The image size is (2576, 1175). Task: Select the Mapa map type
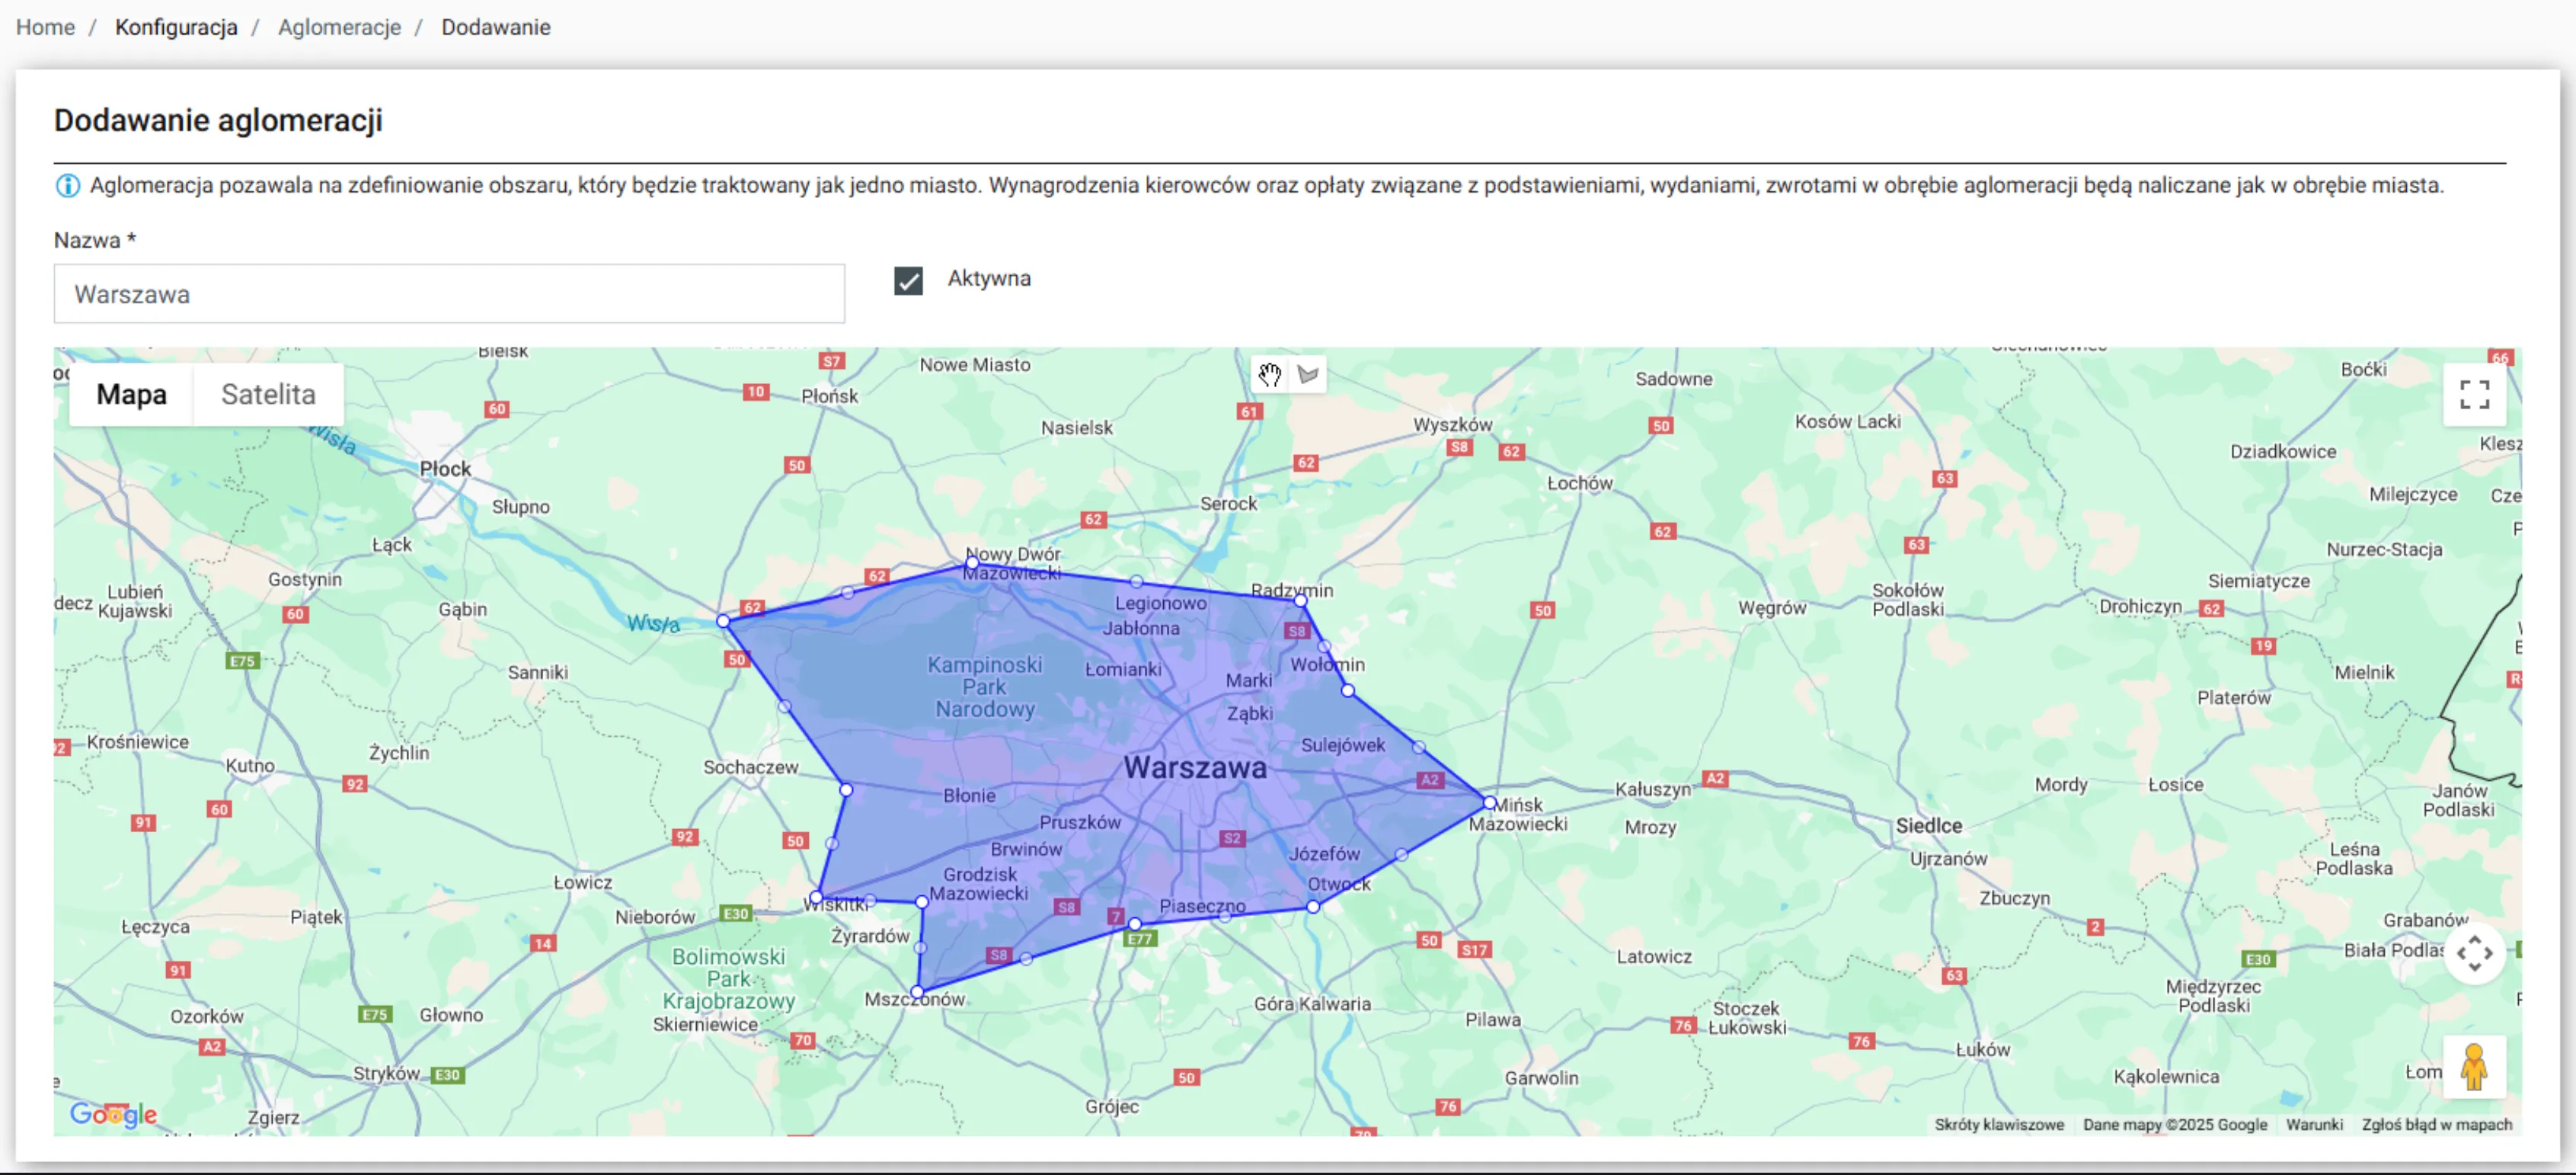click(131, 395)
